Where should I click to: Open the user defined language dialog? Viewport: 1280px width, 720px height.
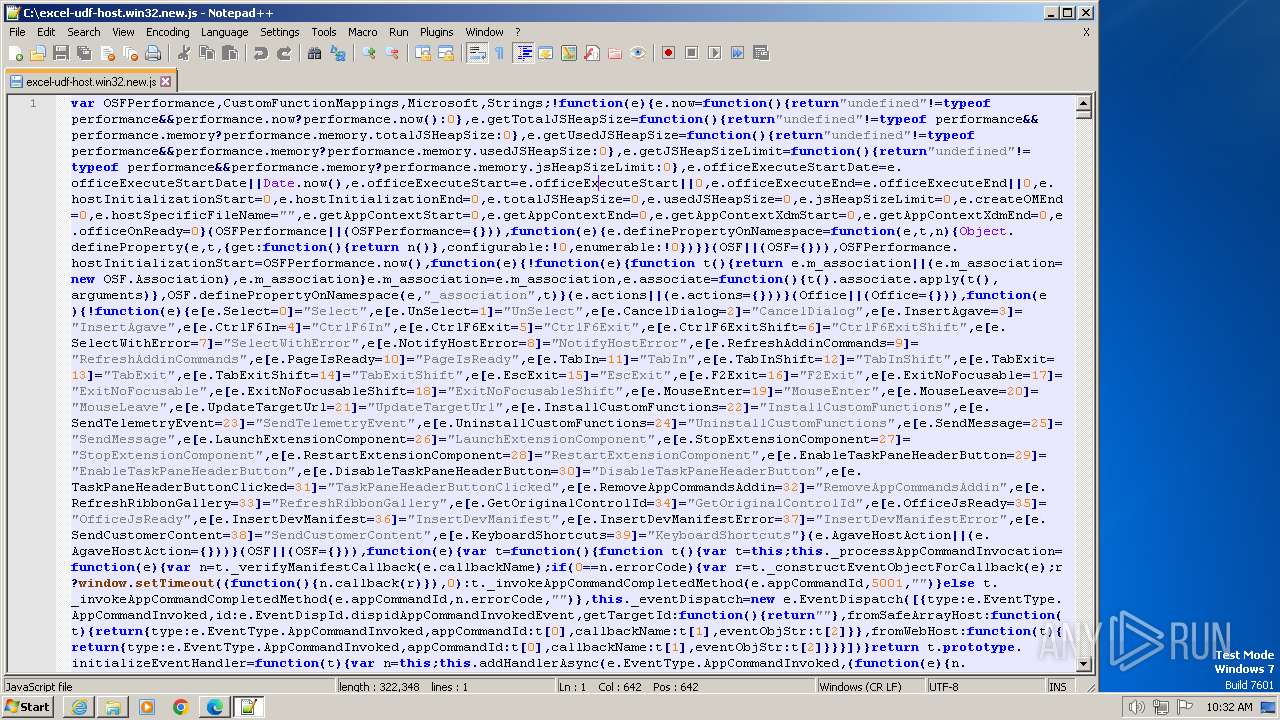pyautogui.click(x=546, y=53)
